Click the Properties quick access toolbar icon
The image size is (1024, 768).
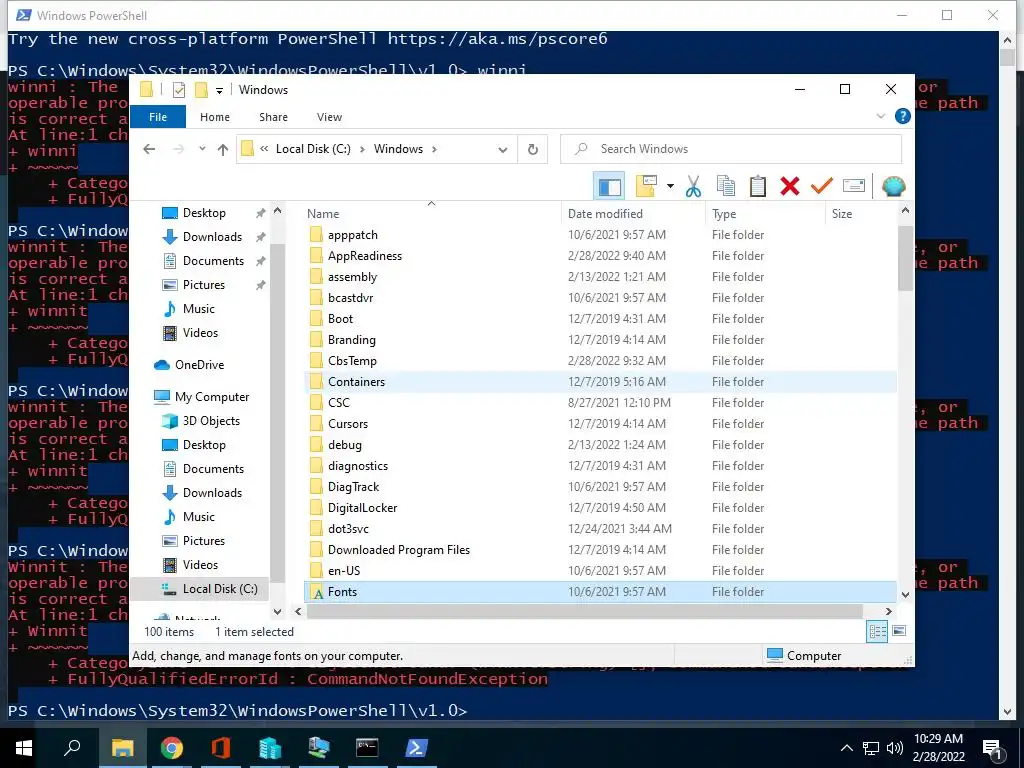pyautogui.click(x=178, y=89)
